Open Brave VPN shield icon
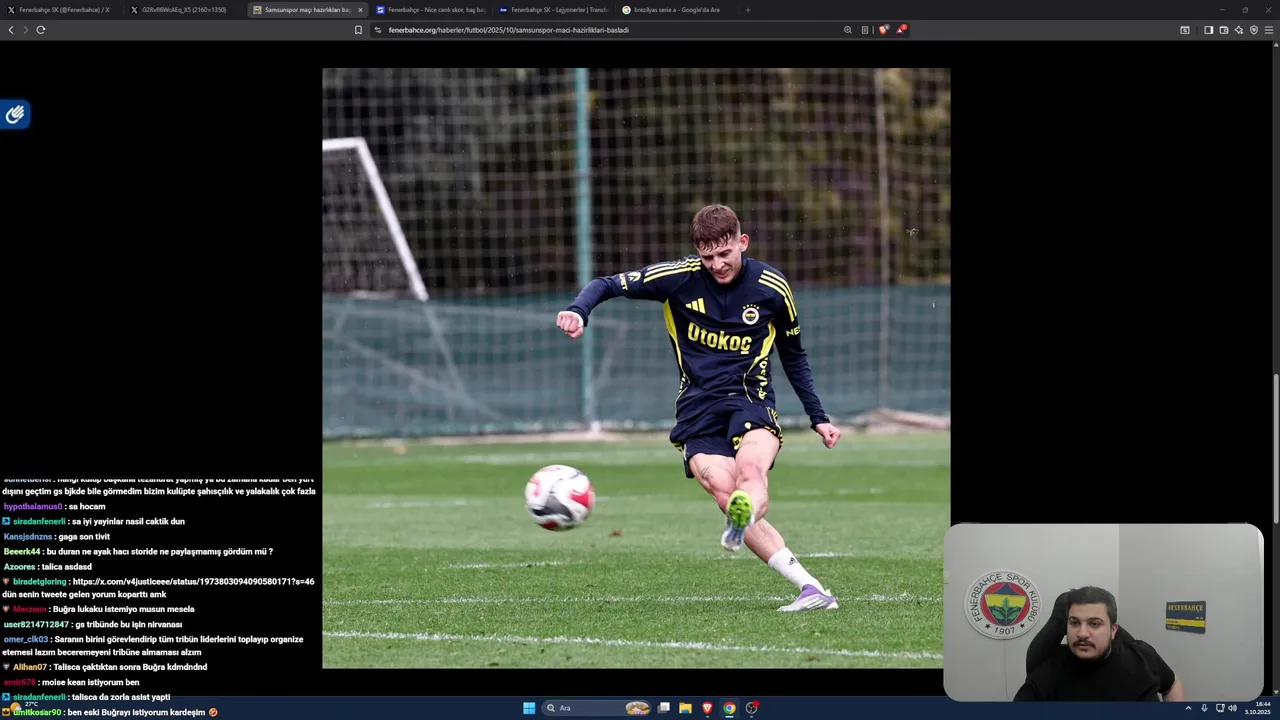This screenshot has height=720, width=1280. click(x=1254, y=30)
